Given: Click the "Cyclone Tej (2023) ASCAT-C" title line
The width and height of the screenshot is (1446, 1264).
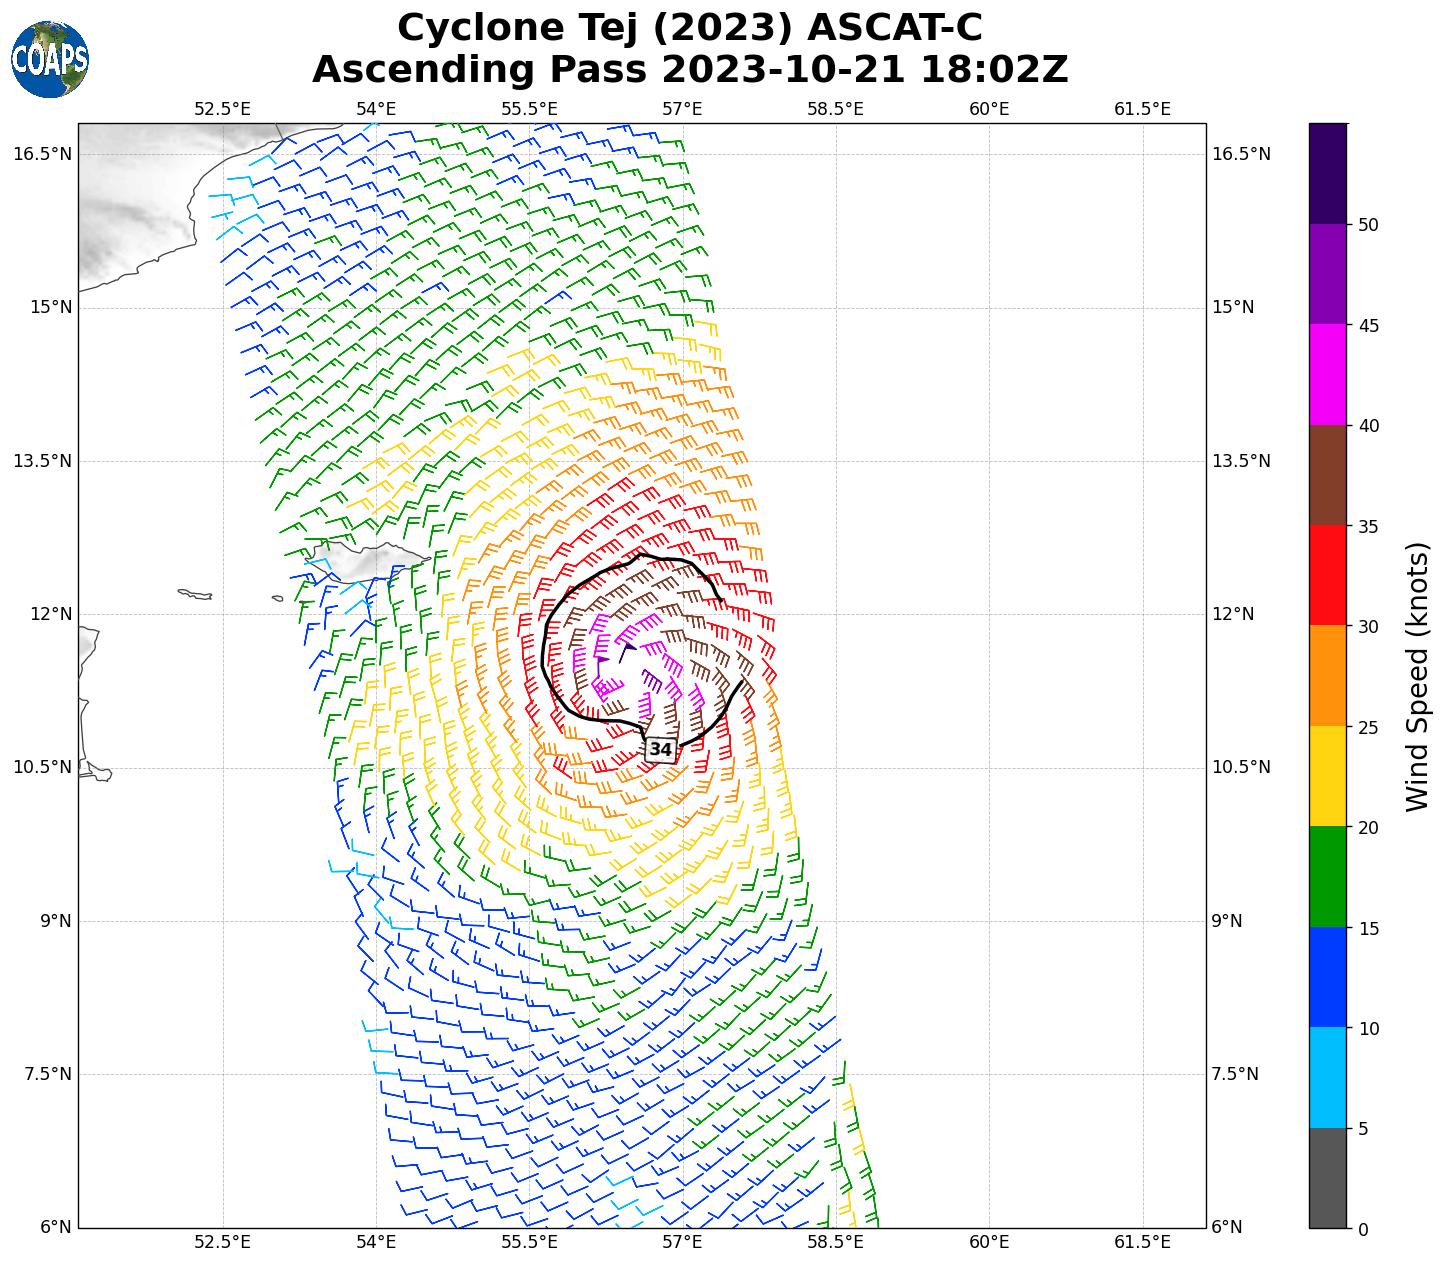Looking at the screenshot, I should click(690, 28).
